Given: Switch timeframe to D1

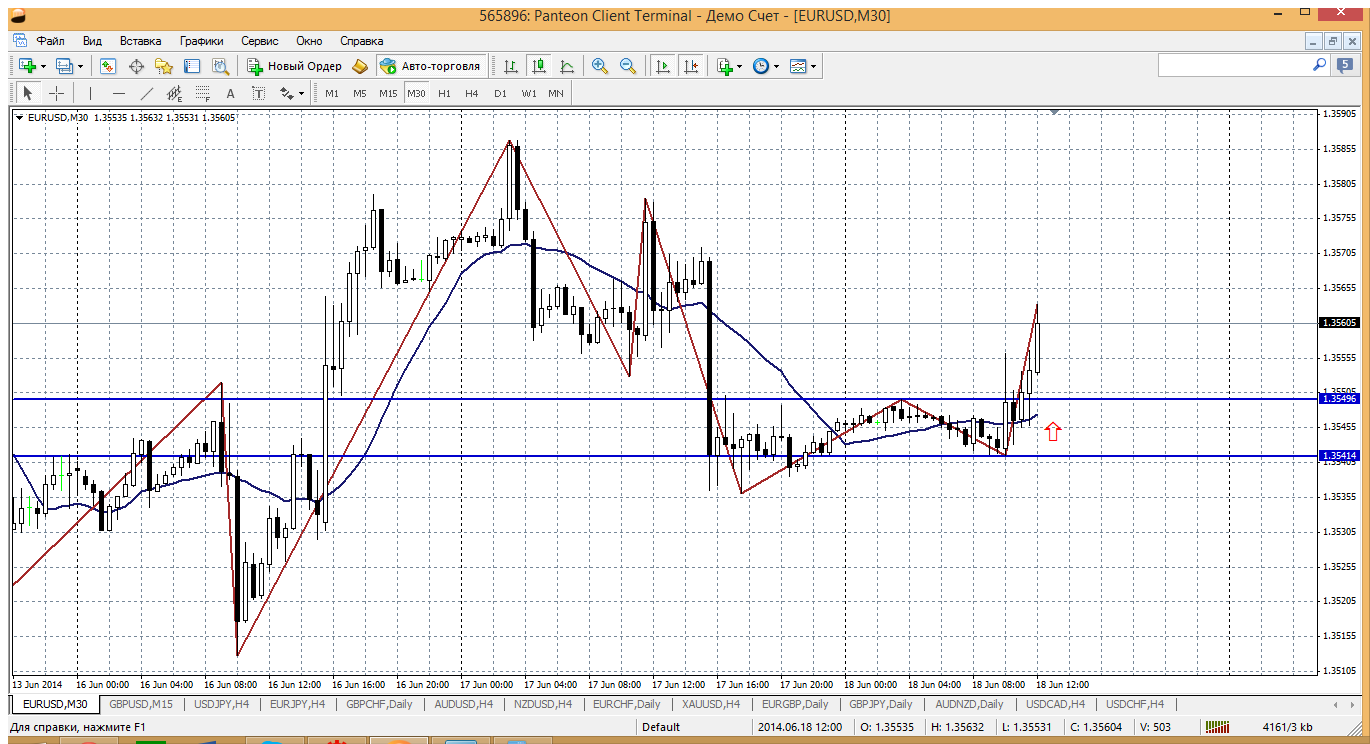Looking at the screenshot, I should click(x=500, y=93).
